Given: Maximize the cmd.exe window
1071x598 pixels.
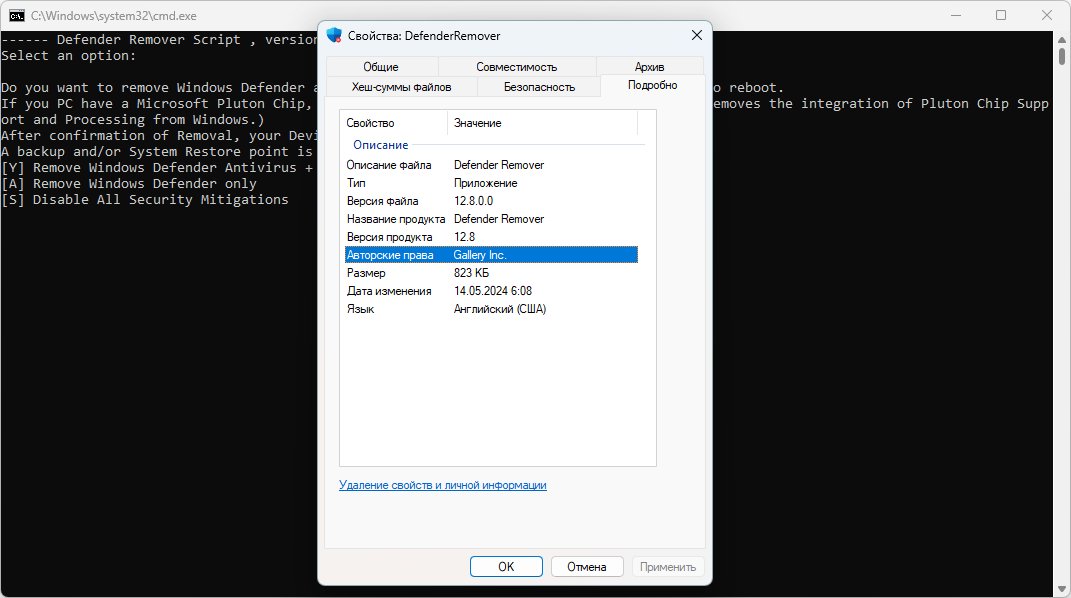Looking at the screenshot, I should click(1001, 15).
